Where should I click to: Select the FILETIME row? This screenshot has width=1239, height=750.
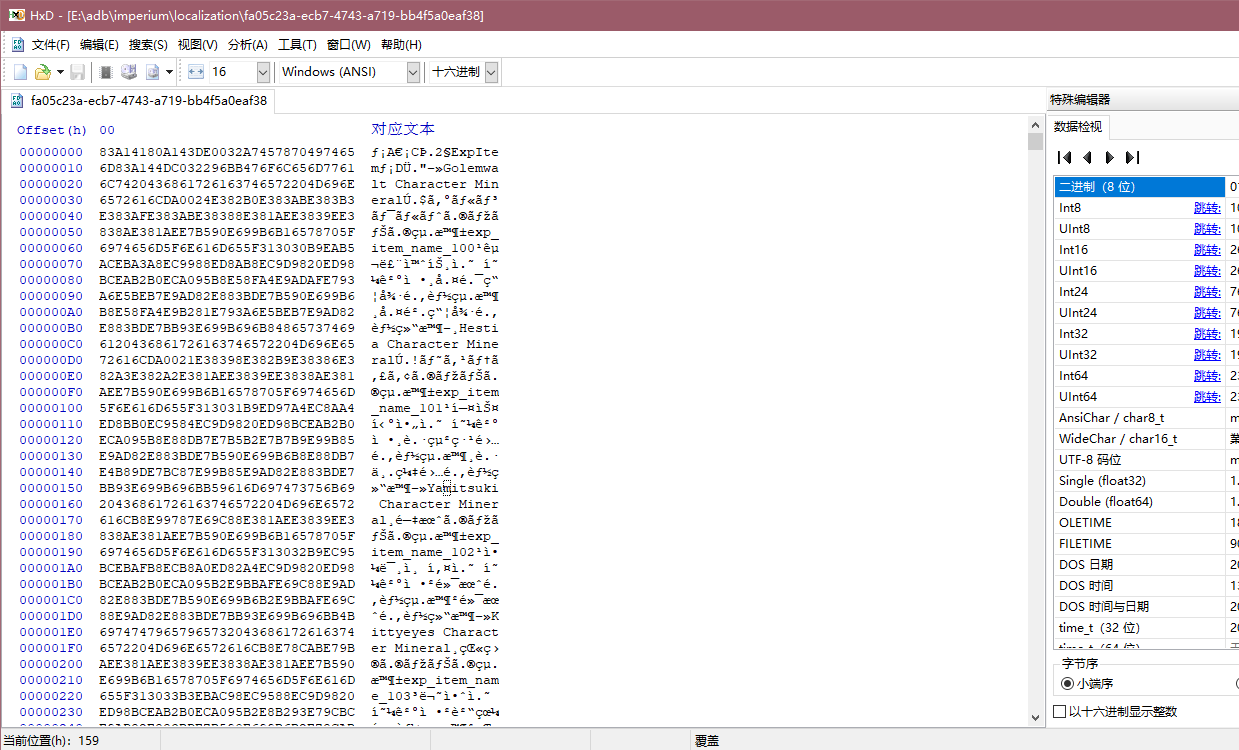pos(1146,544)
